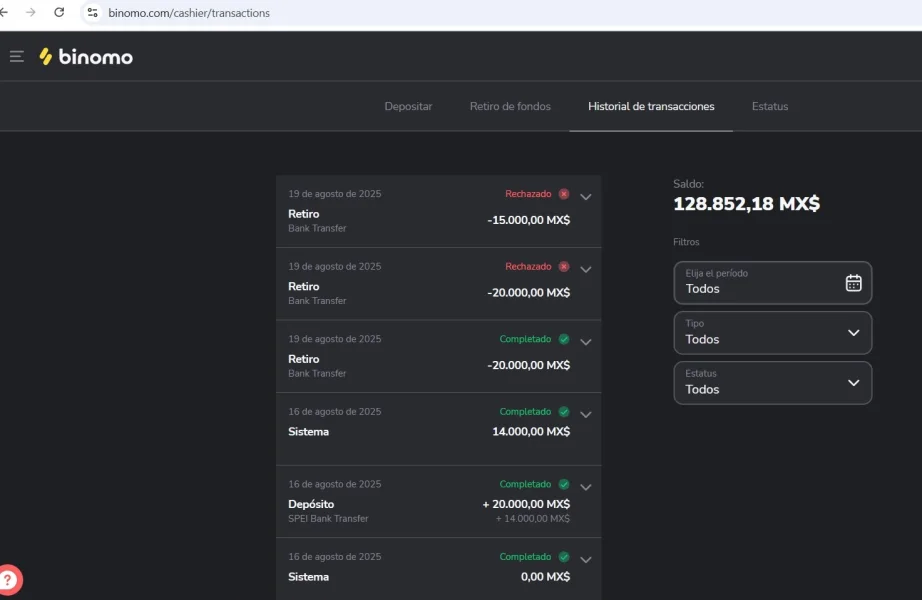Screen dimensions: 922x600
Task: Click the site info icon in address bar
Action: (92, 13)
